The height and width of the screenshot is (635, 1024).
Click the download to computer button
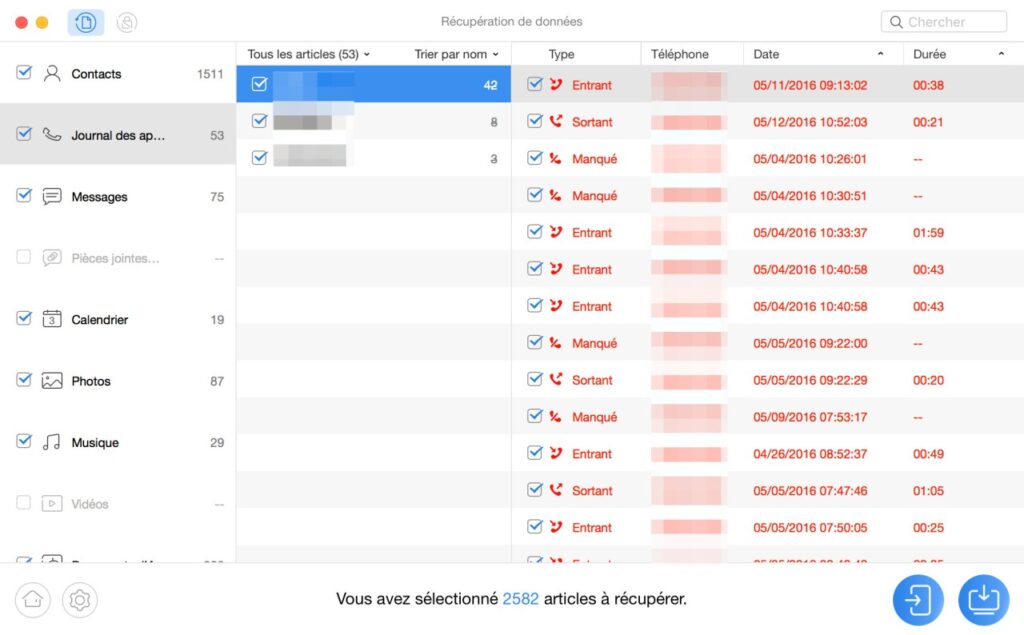[984, 600]
